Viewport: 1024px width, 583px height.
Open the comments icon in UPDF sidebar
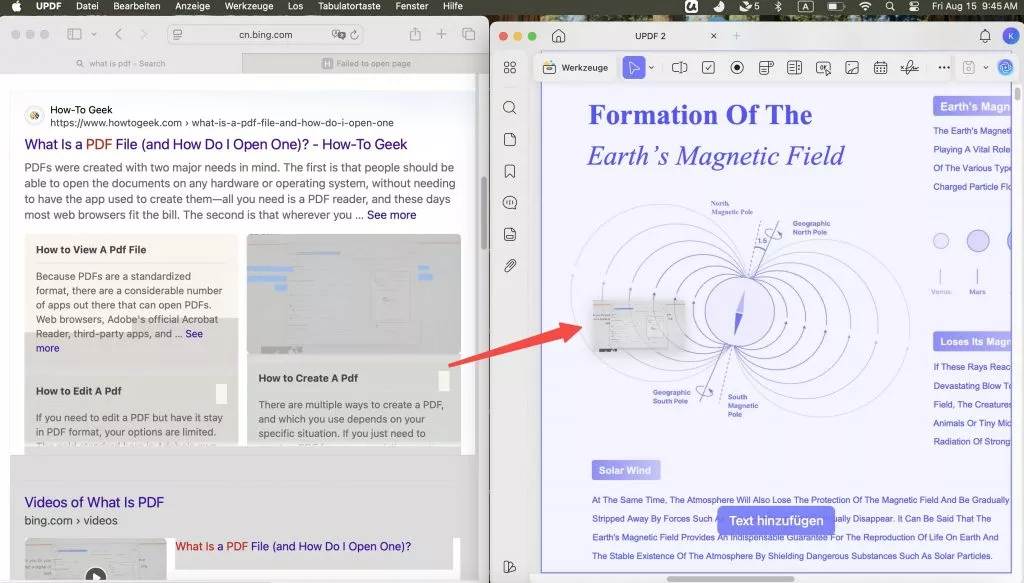point(510,203)
